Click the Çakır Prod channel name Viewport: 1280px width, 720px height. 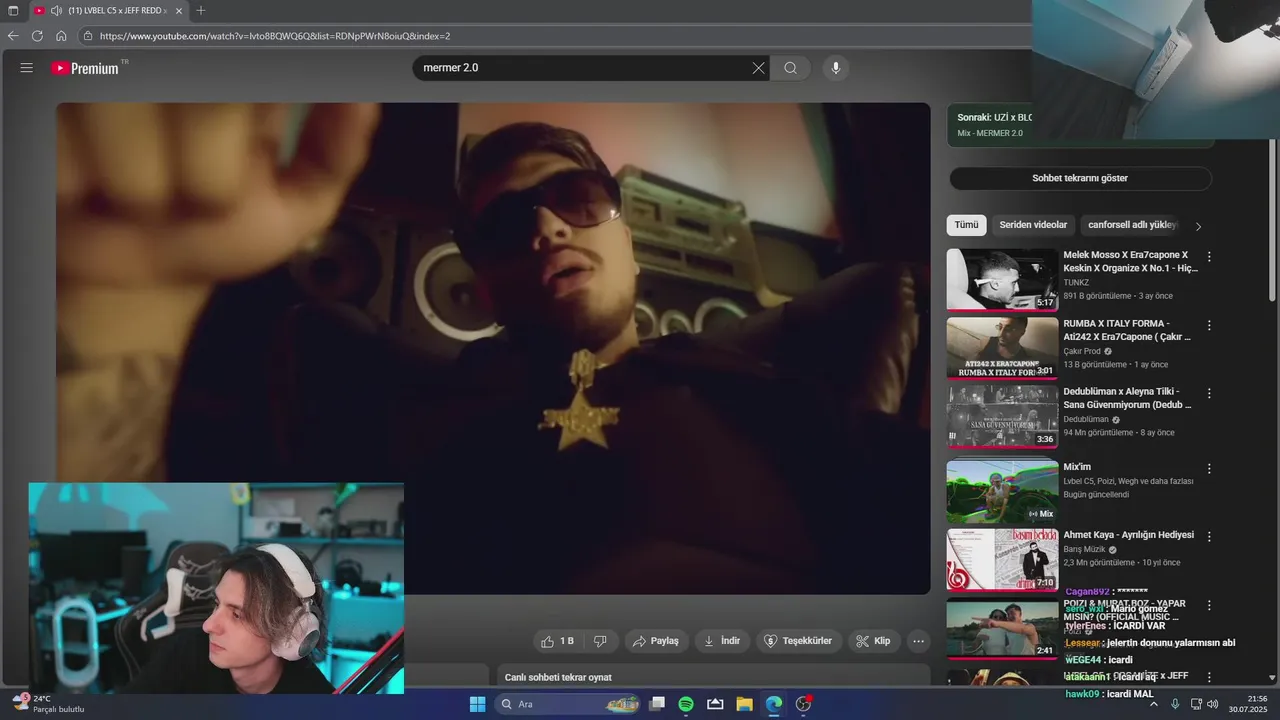1082,352
